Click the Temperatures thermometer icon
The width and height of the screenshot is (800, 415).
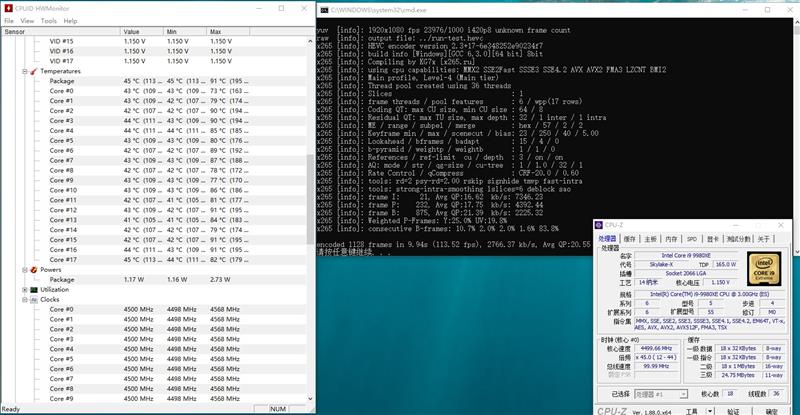[34, 71]
